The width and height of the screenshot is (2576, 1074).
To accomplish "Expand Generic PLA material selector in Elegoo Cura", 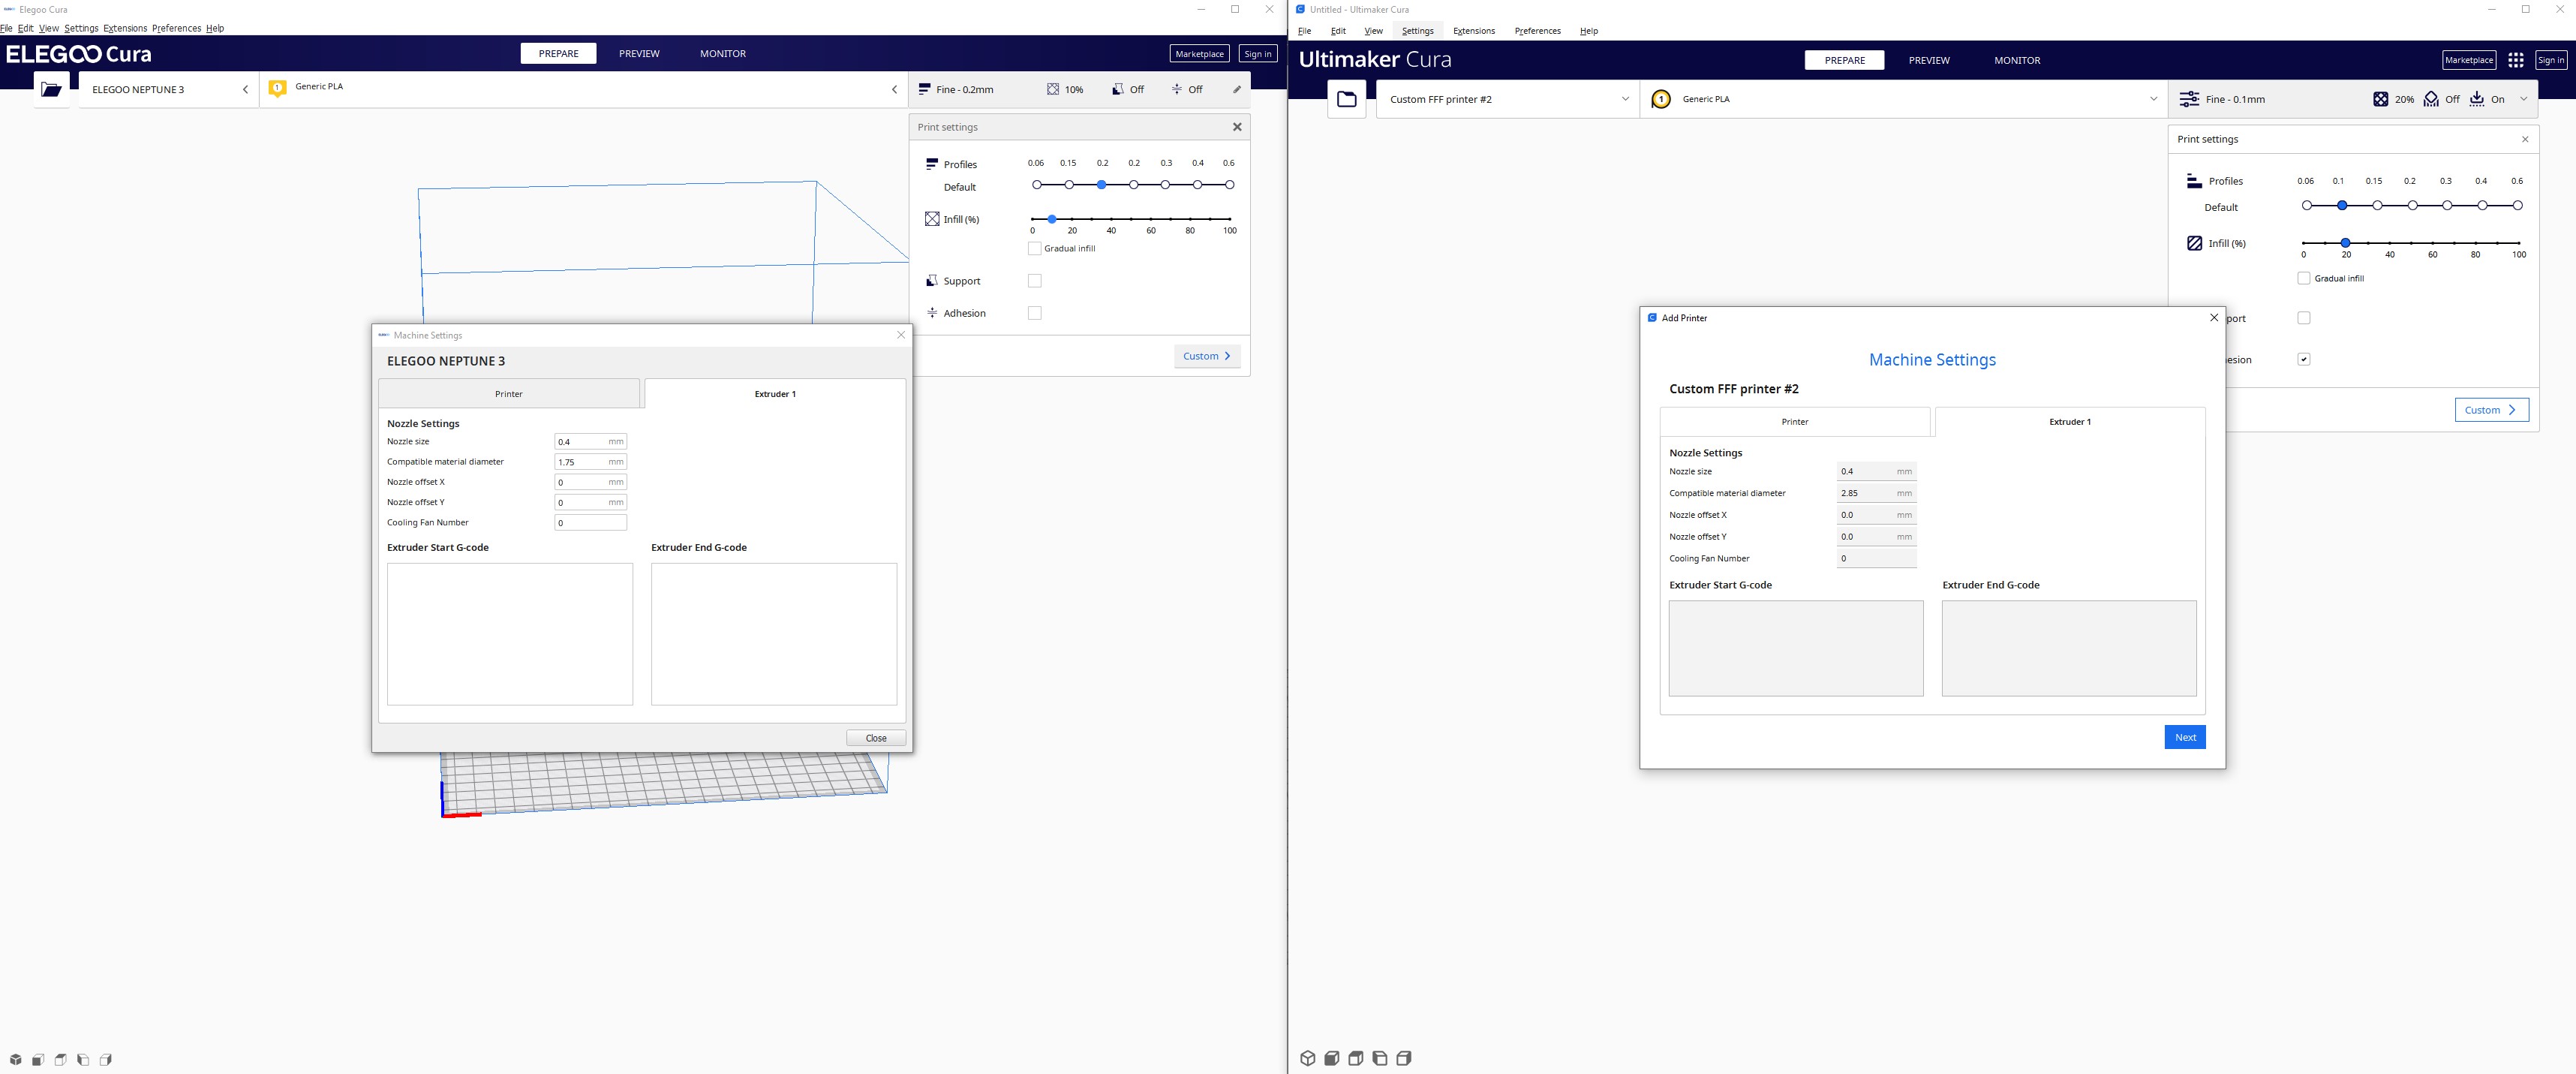I will click(x=584, y=89).
